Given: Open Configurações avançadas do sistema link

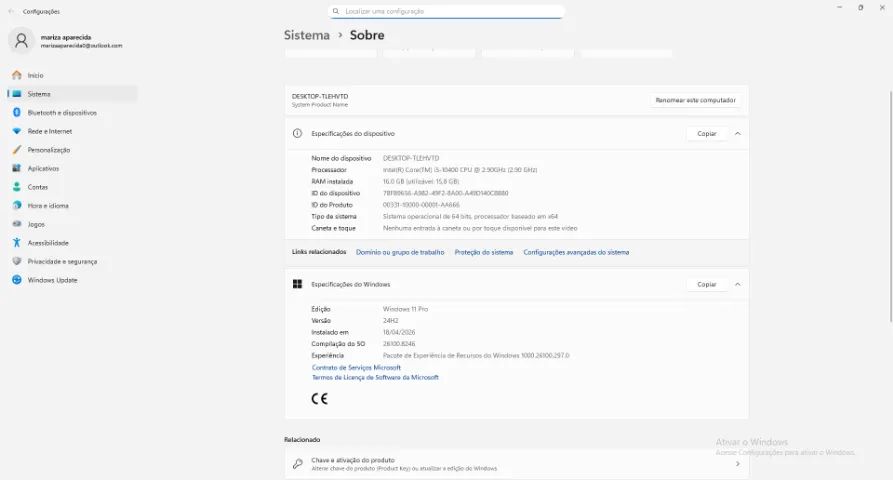Looking at the screenshot, I should 576,252.
